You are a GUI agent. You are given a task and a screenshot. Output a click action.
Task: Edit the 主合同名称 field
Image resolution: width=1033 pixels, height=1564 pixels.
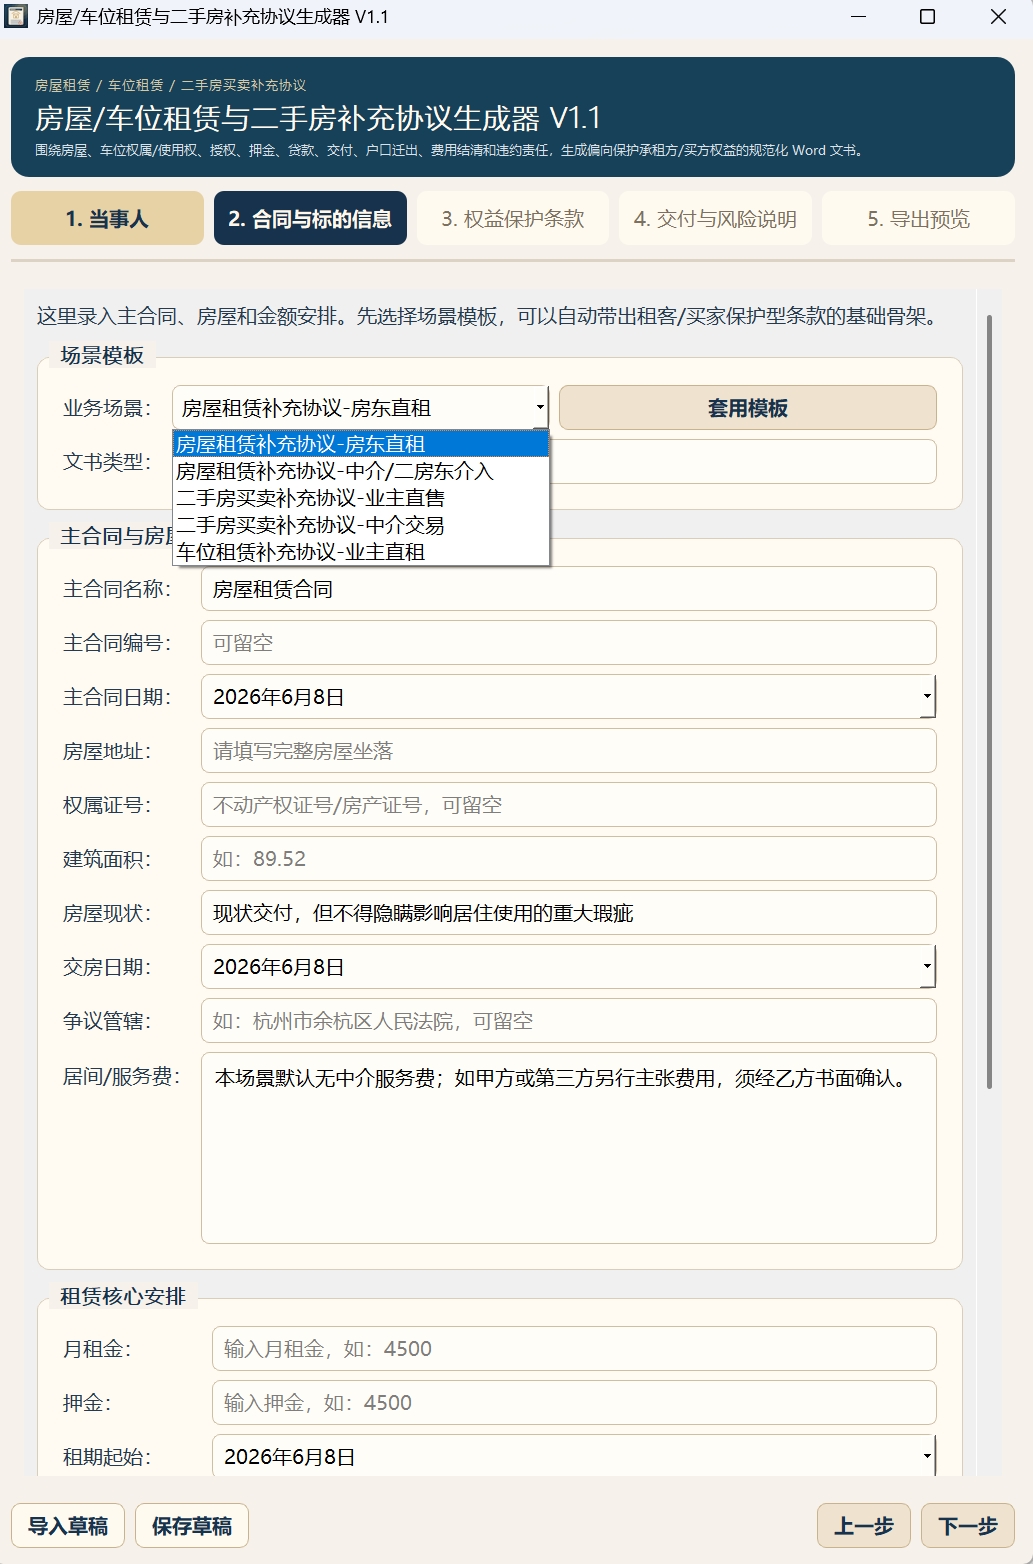(569, 589)
